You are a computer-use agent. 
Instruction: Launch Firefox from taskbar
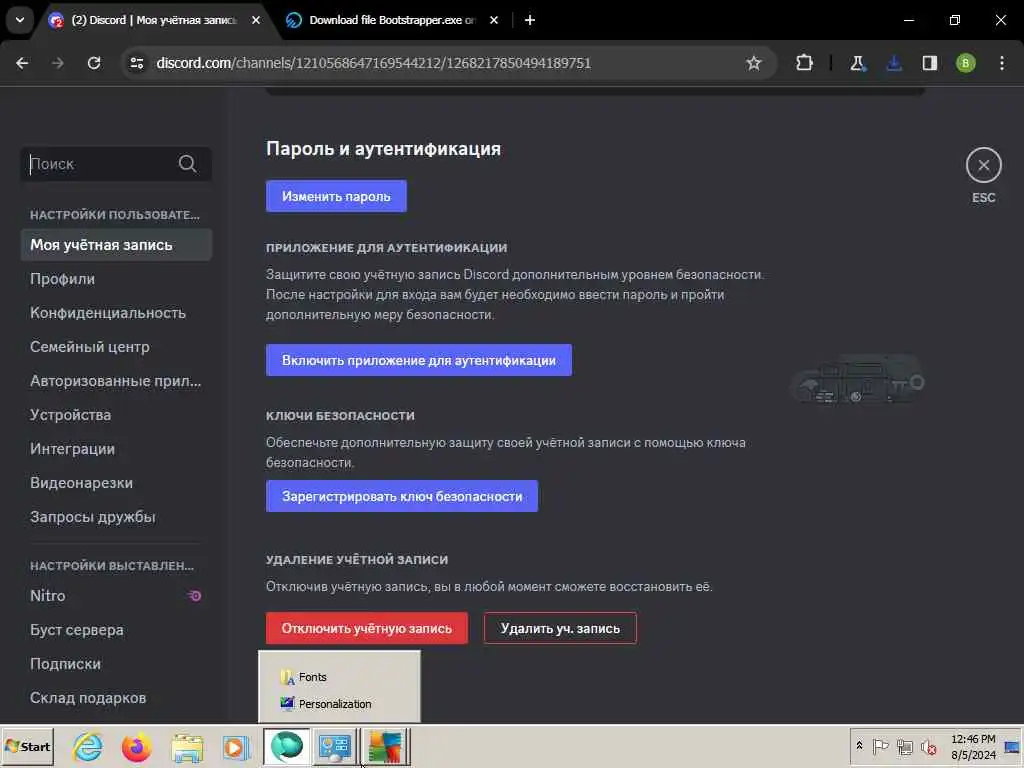(x=136, y=747)
